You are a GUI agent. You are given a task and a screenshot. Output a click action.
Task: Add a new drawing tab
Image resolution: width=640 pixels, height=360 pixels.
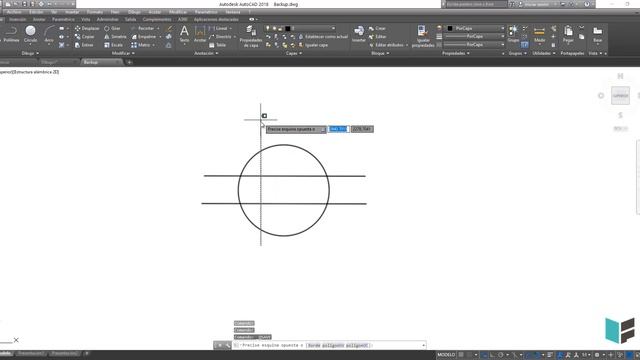129,62
